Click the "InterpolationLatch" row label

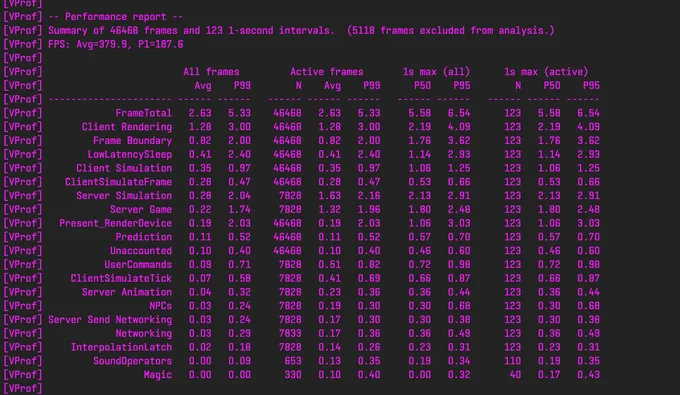121,347
